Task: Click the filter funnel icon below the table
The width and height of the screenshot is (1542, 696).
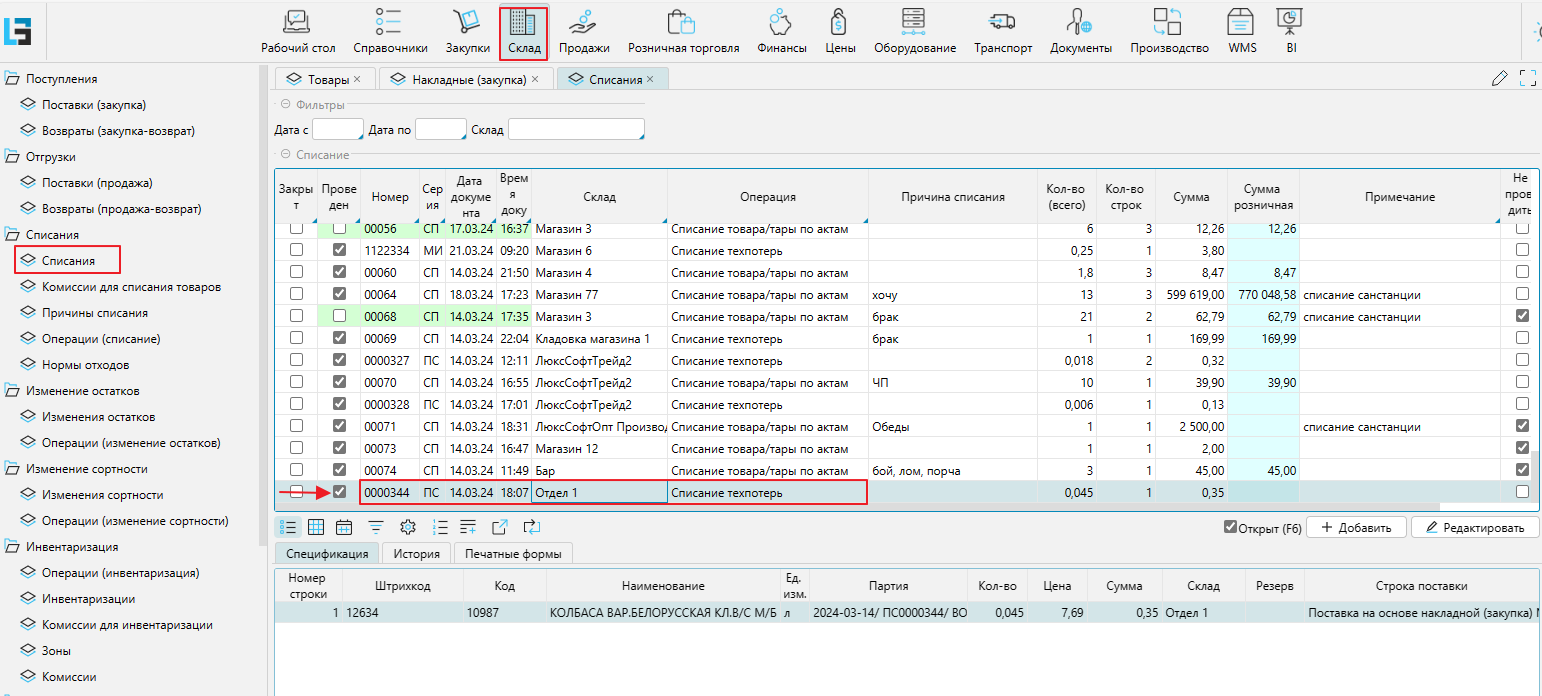Action: pyautogui.click(x=376, y=527)
